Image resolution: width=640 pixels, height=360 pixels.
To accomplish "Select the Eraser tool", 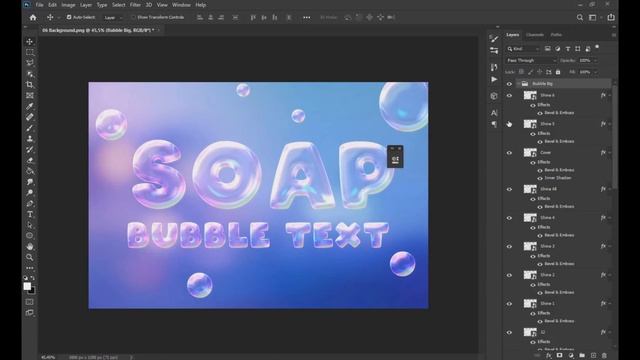I will coord(30,160).
